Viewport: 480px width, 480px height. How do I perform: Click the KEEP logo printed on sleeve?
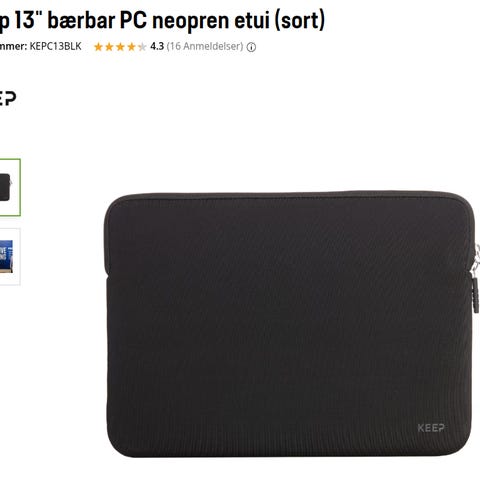point(431,428)
